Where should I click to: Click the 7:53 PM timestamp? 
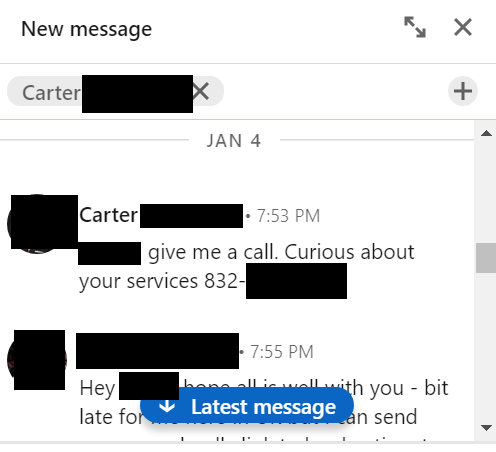288,216
